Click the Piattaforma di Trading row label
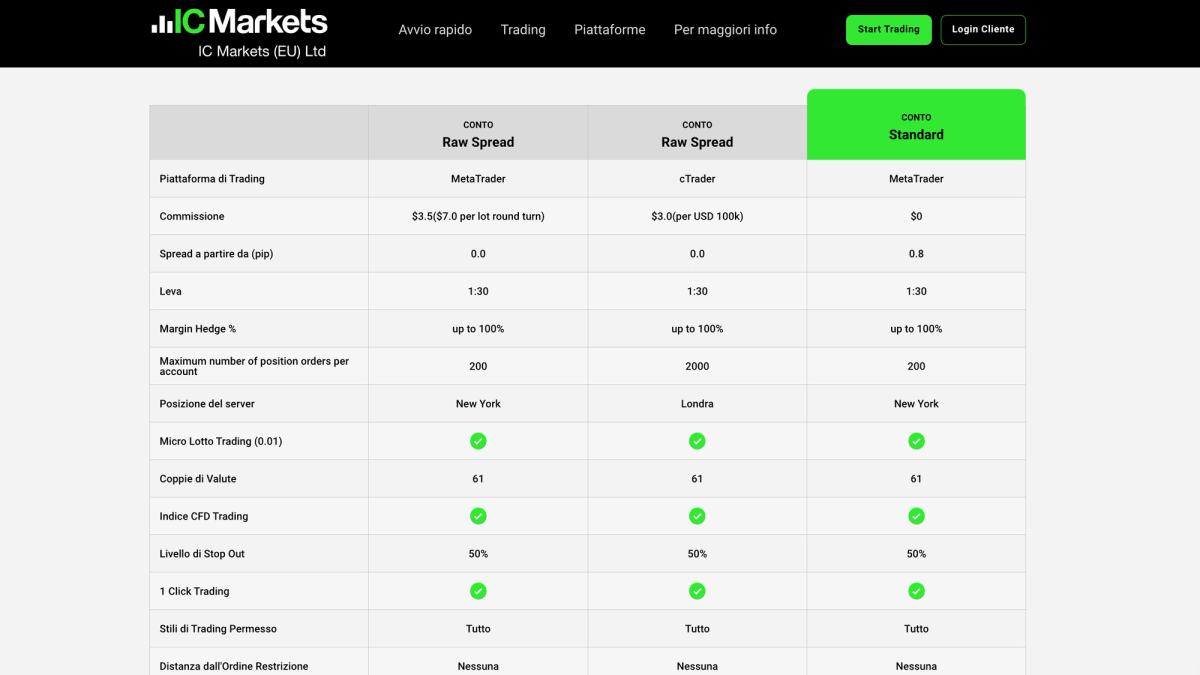The width and height of the screenshot is (1200, 675). 212,179
